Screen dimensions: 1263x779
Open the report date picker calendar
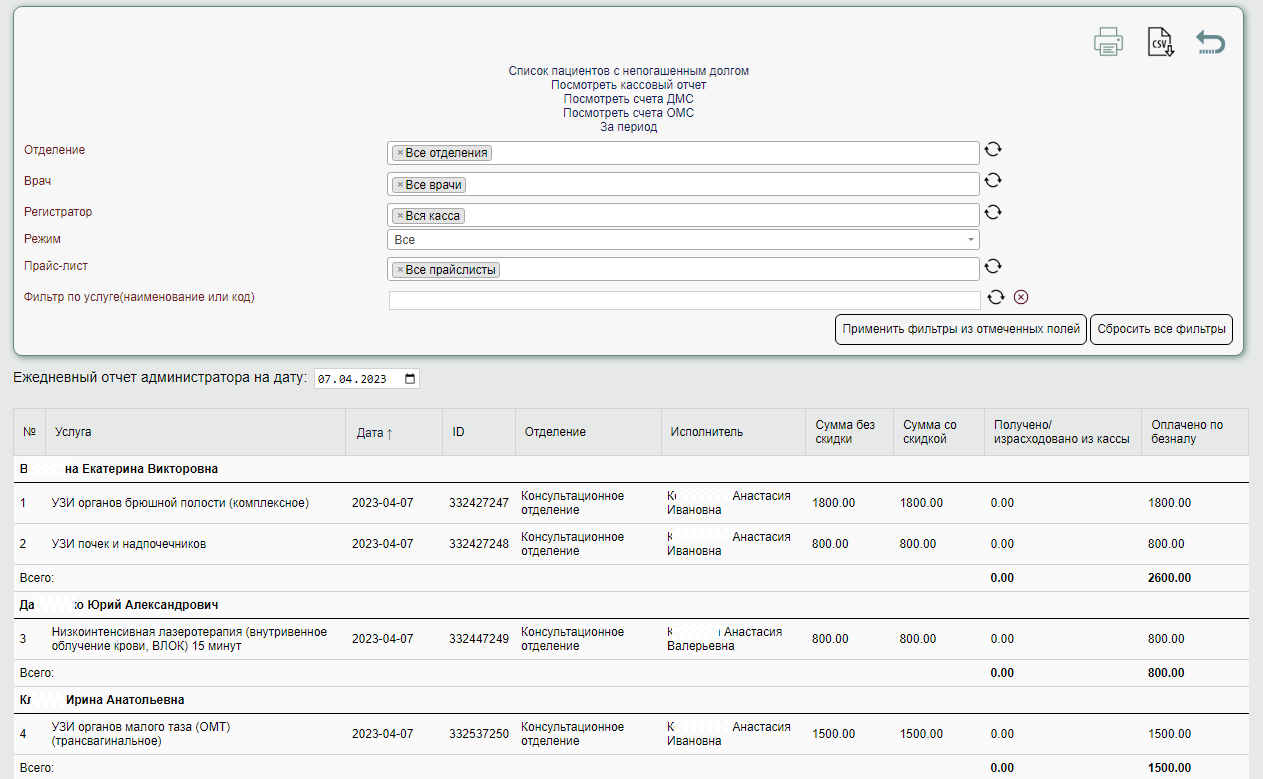tap(410, 379)
